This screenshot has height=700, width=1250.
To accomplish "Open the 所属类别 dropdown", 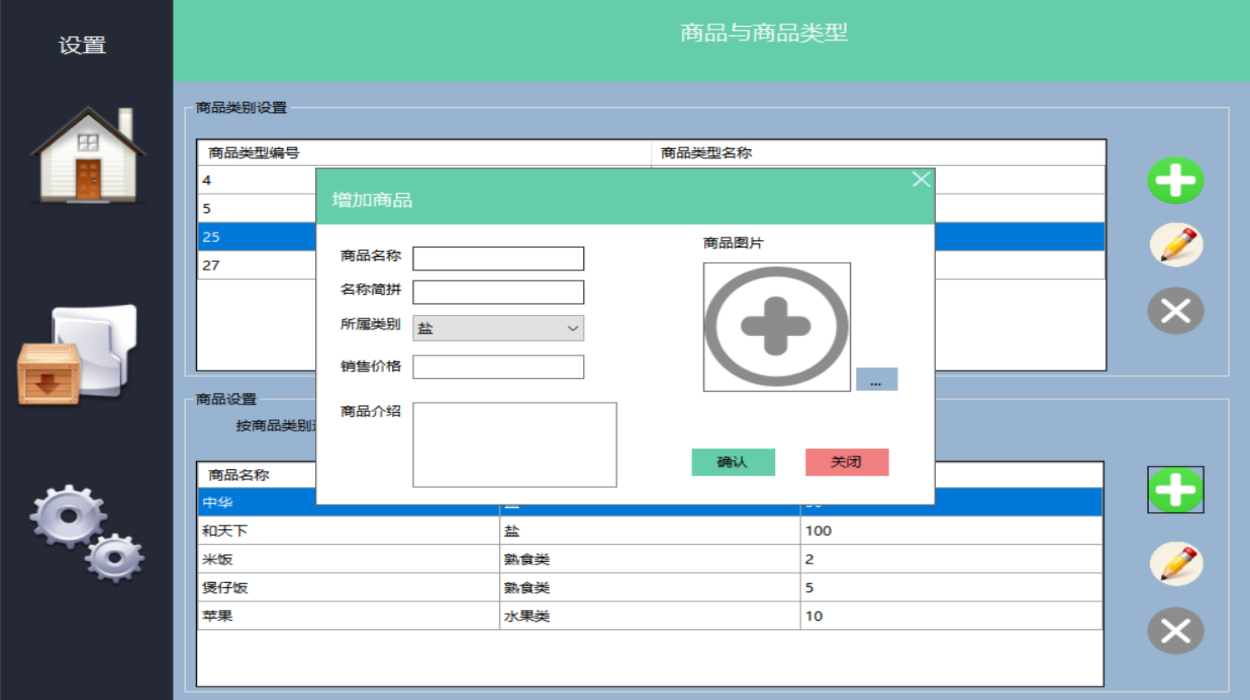I will pyautogui.click(x=498, y=328).
